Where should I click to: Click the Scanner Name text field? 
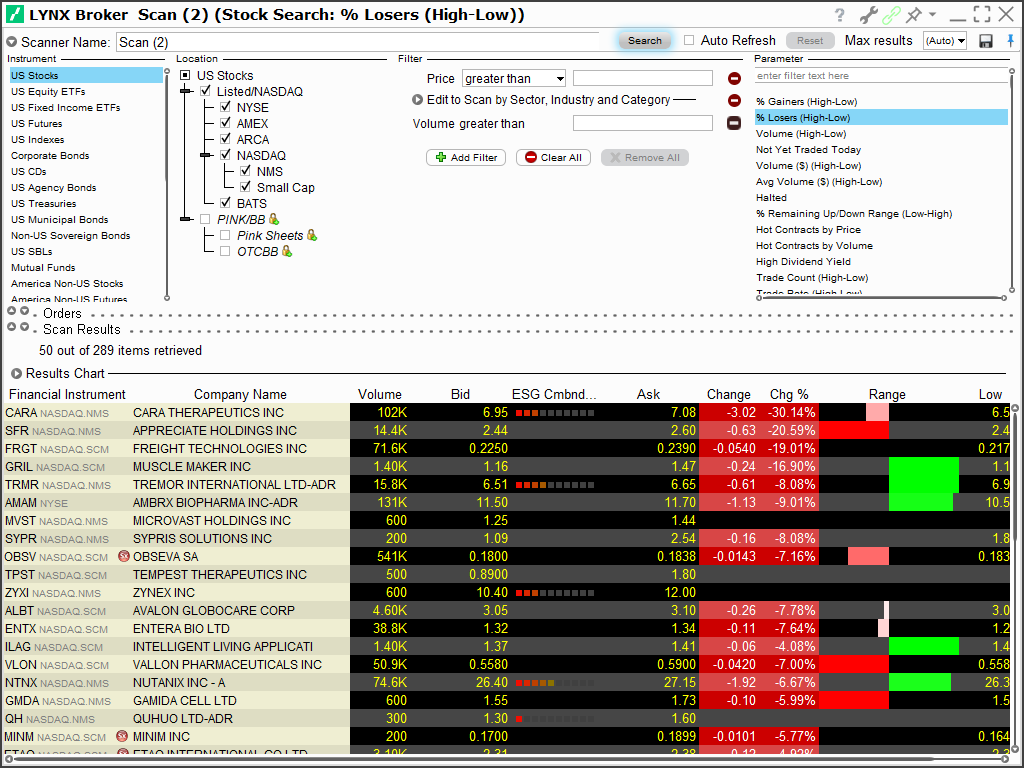(x=358, y=42)
